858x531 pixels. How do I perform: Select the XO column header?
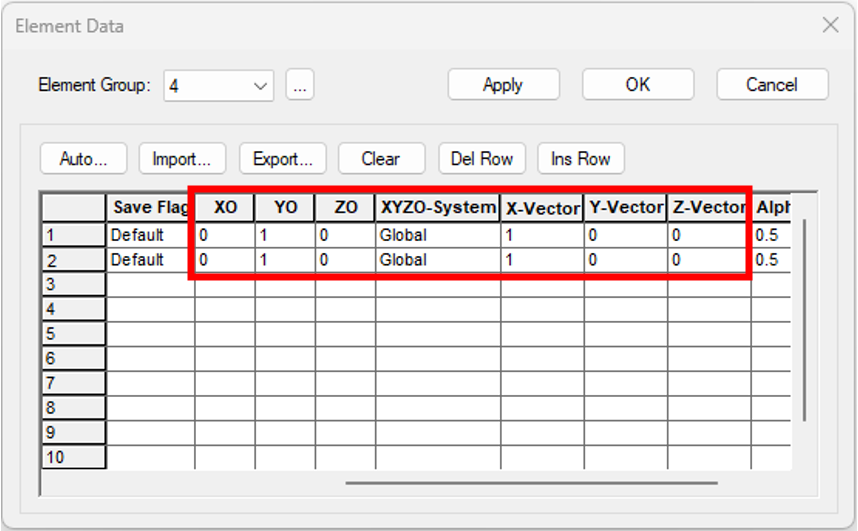(x=225, y=207)
